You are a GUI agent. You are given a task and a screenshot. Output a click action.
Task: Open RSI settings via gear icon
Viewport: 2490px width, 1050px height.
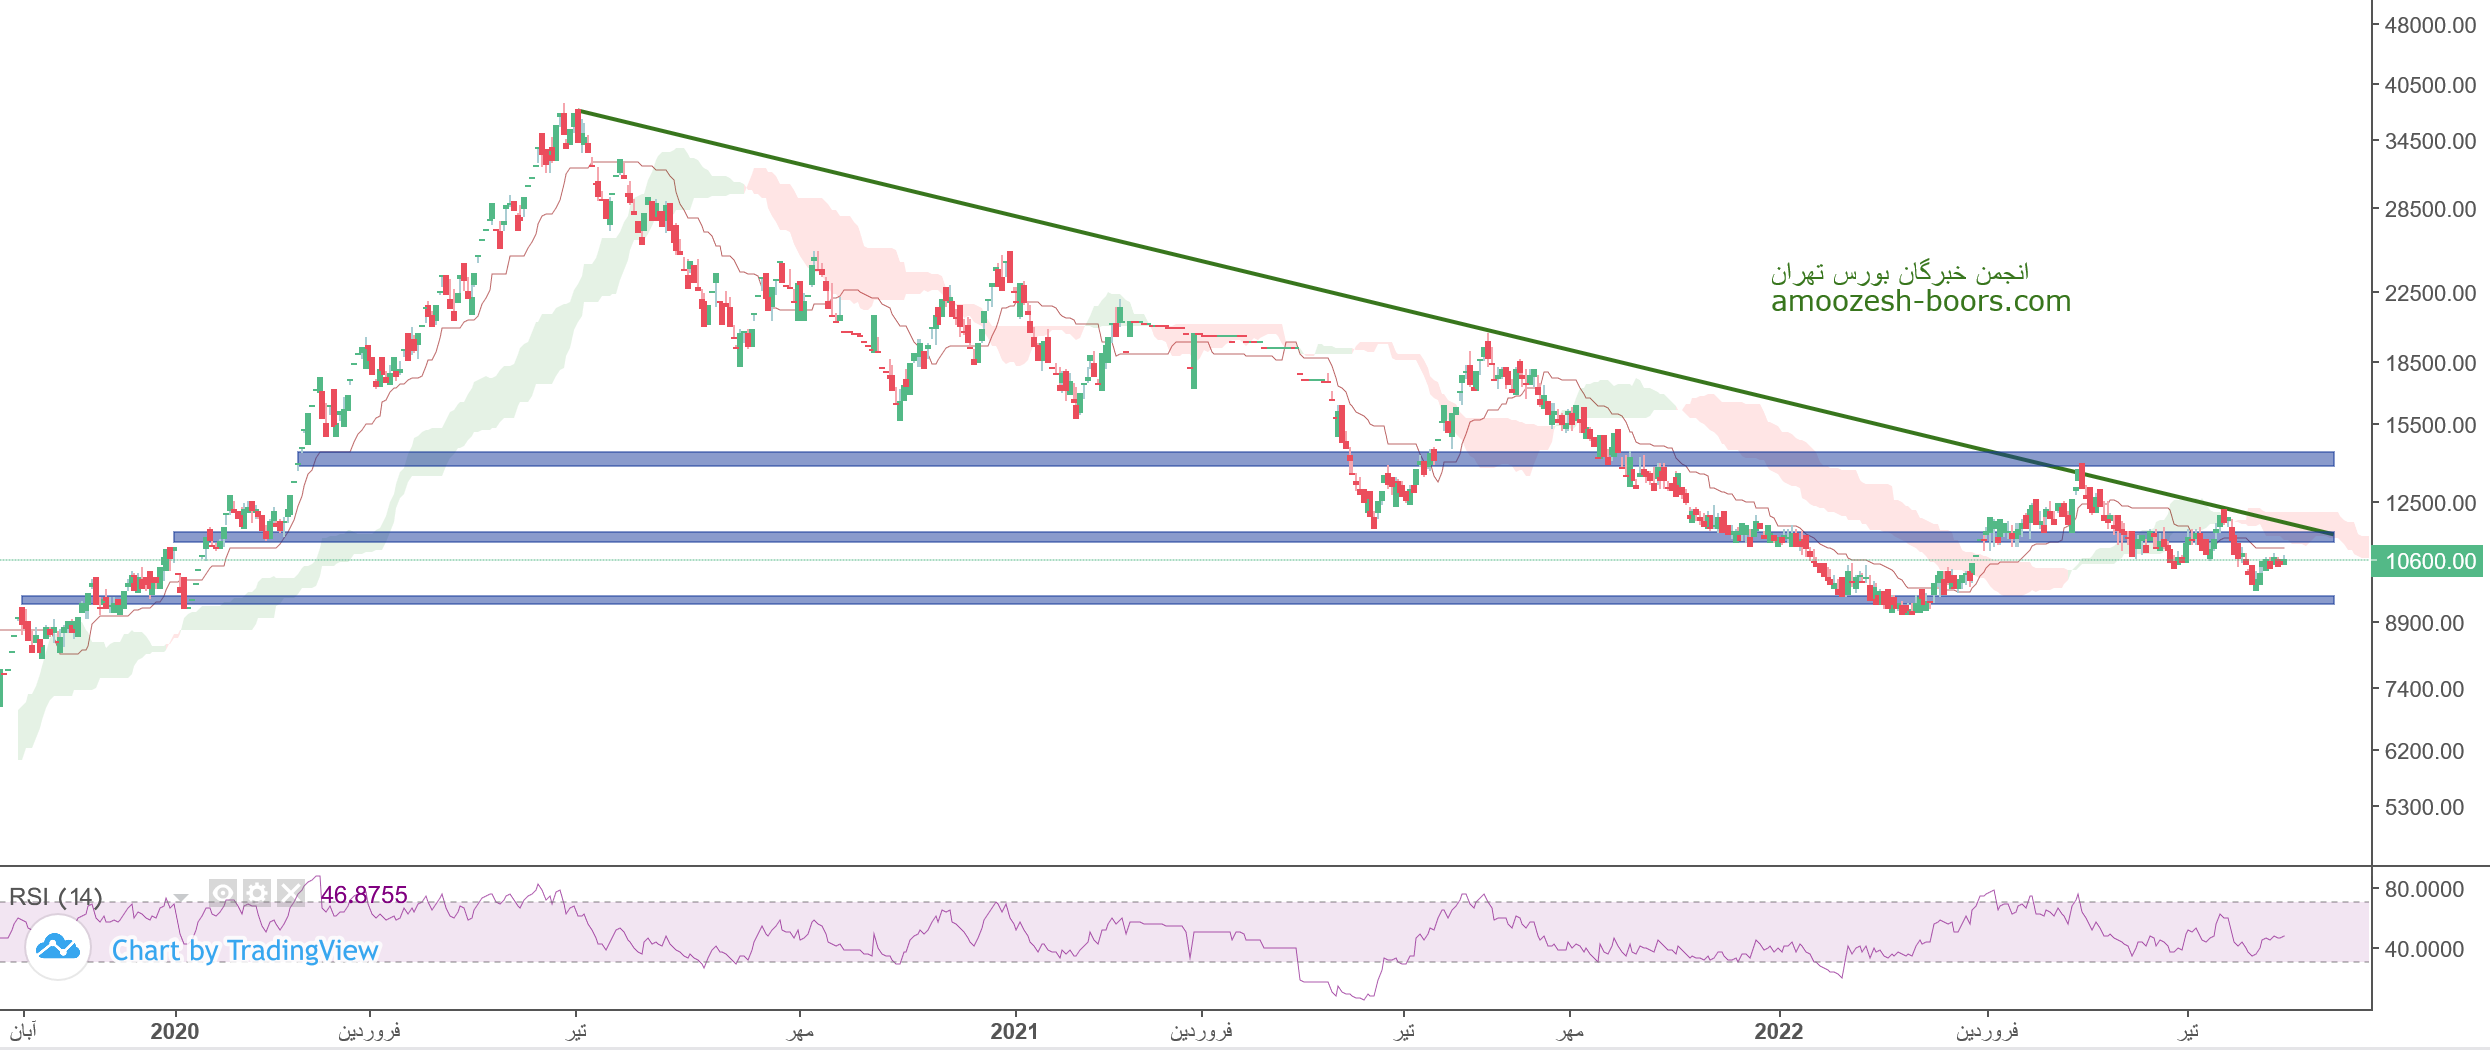tap(257, 892)
